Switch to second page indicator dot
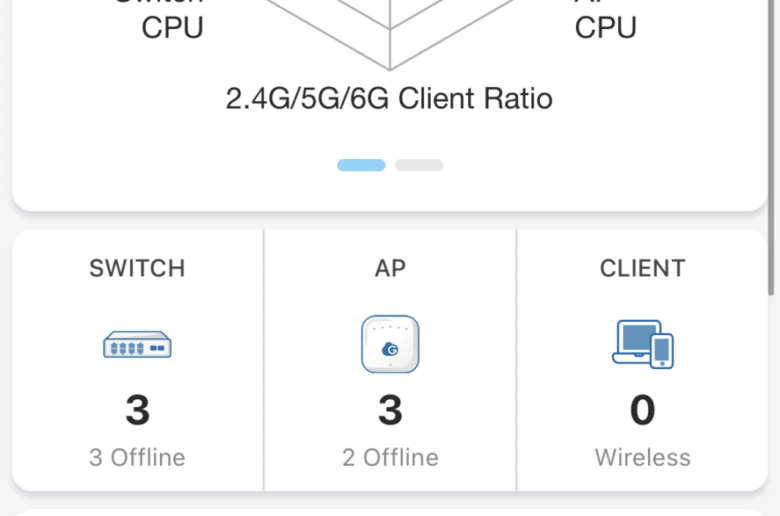The height and width of the screenshot is (516, 780). [x=419, y=165]
